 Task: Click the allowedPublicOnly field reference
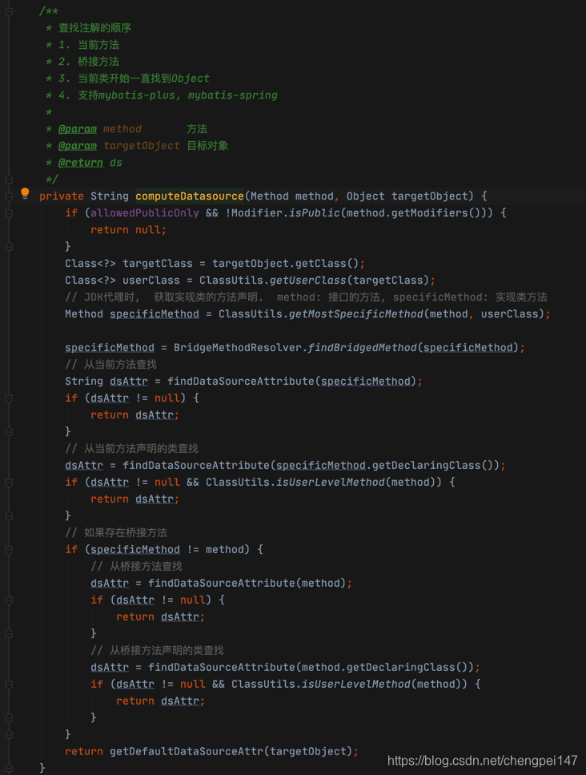tap(145, 213)
